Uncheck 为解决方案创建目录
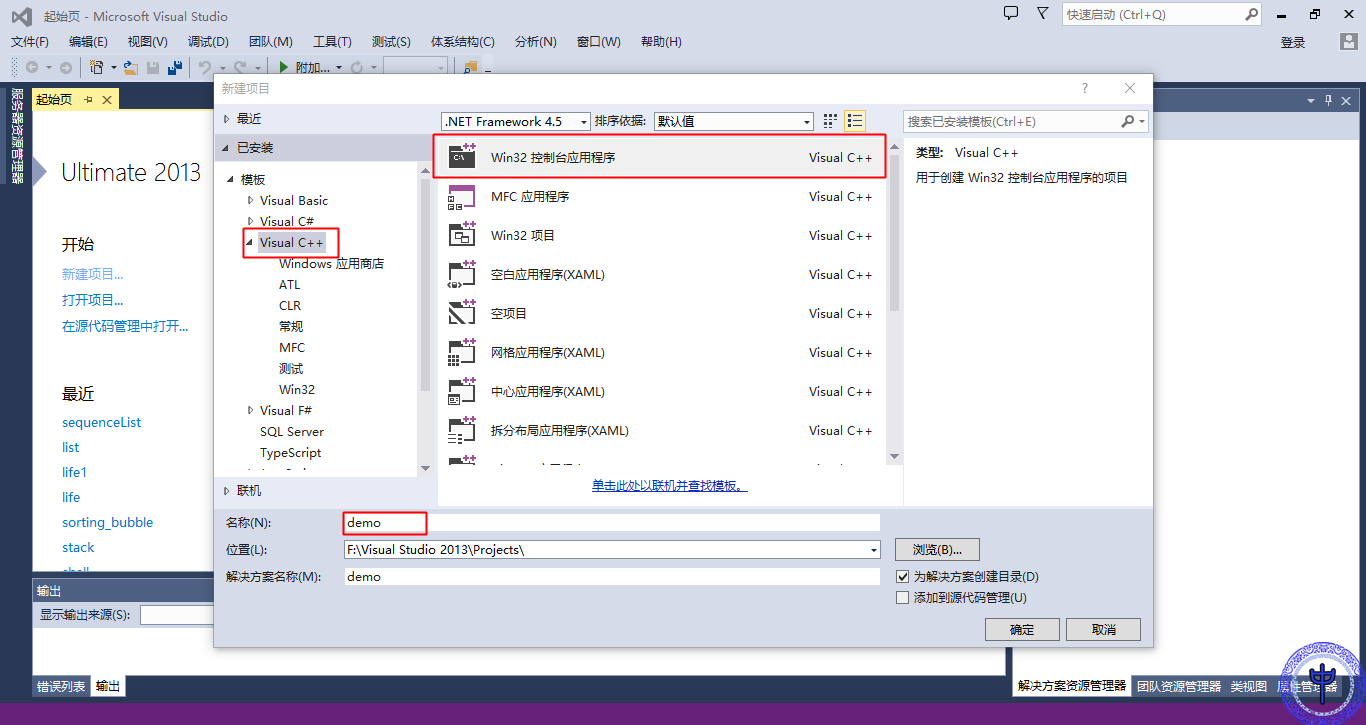This screenshot has height=725, width=1366. [903, 576]
